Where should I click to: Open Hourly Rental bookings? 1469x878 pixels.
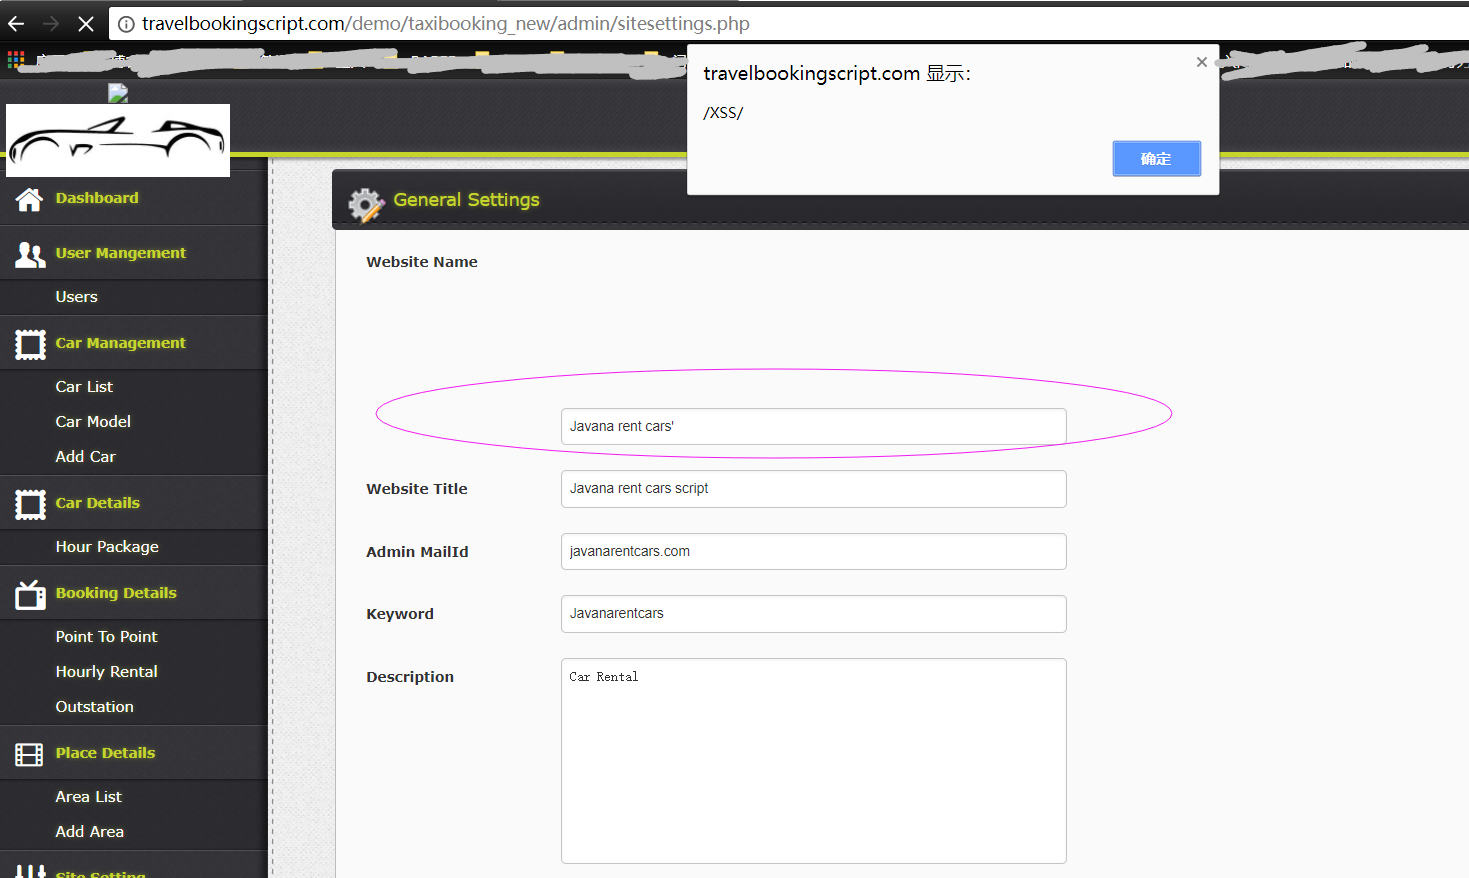click(107, 672)
